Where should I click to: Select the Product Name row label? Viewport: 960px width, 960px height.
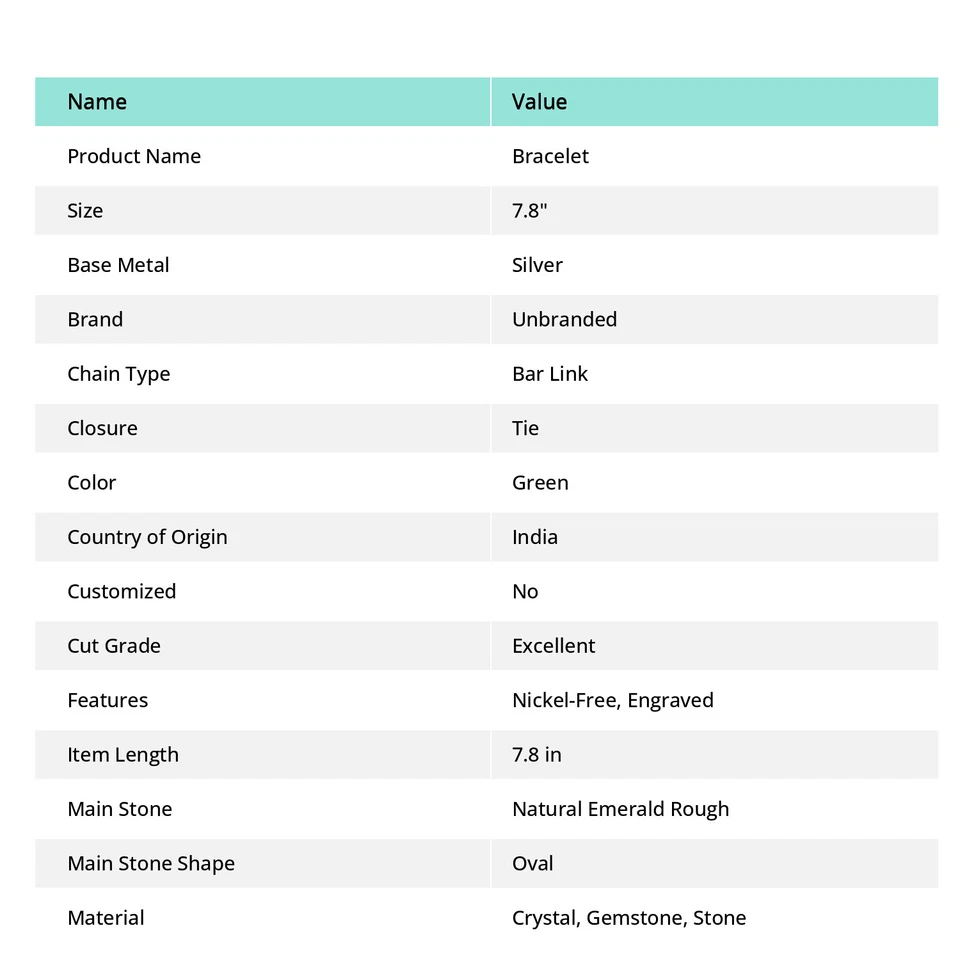click(134, 156)
